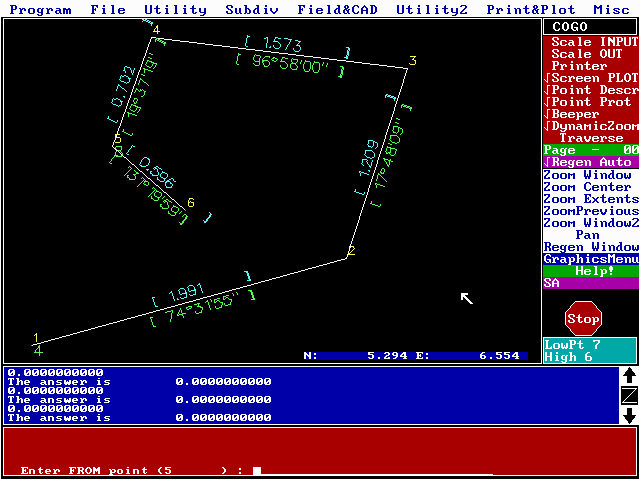
Task: Click the scroll down arrow beside the output panel
Action: pos(629,415)
